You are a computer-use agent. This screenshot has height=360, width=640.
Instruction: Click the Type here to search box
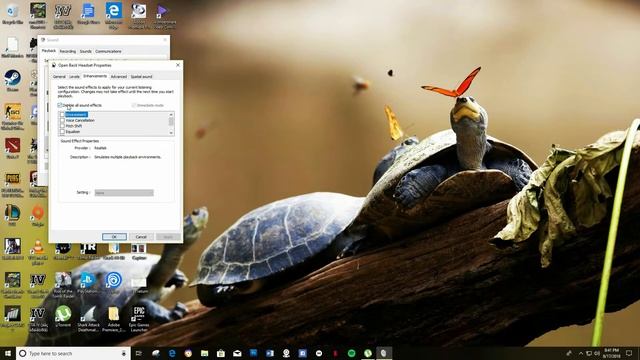click(x=73, y=353)
